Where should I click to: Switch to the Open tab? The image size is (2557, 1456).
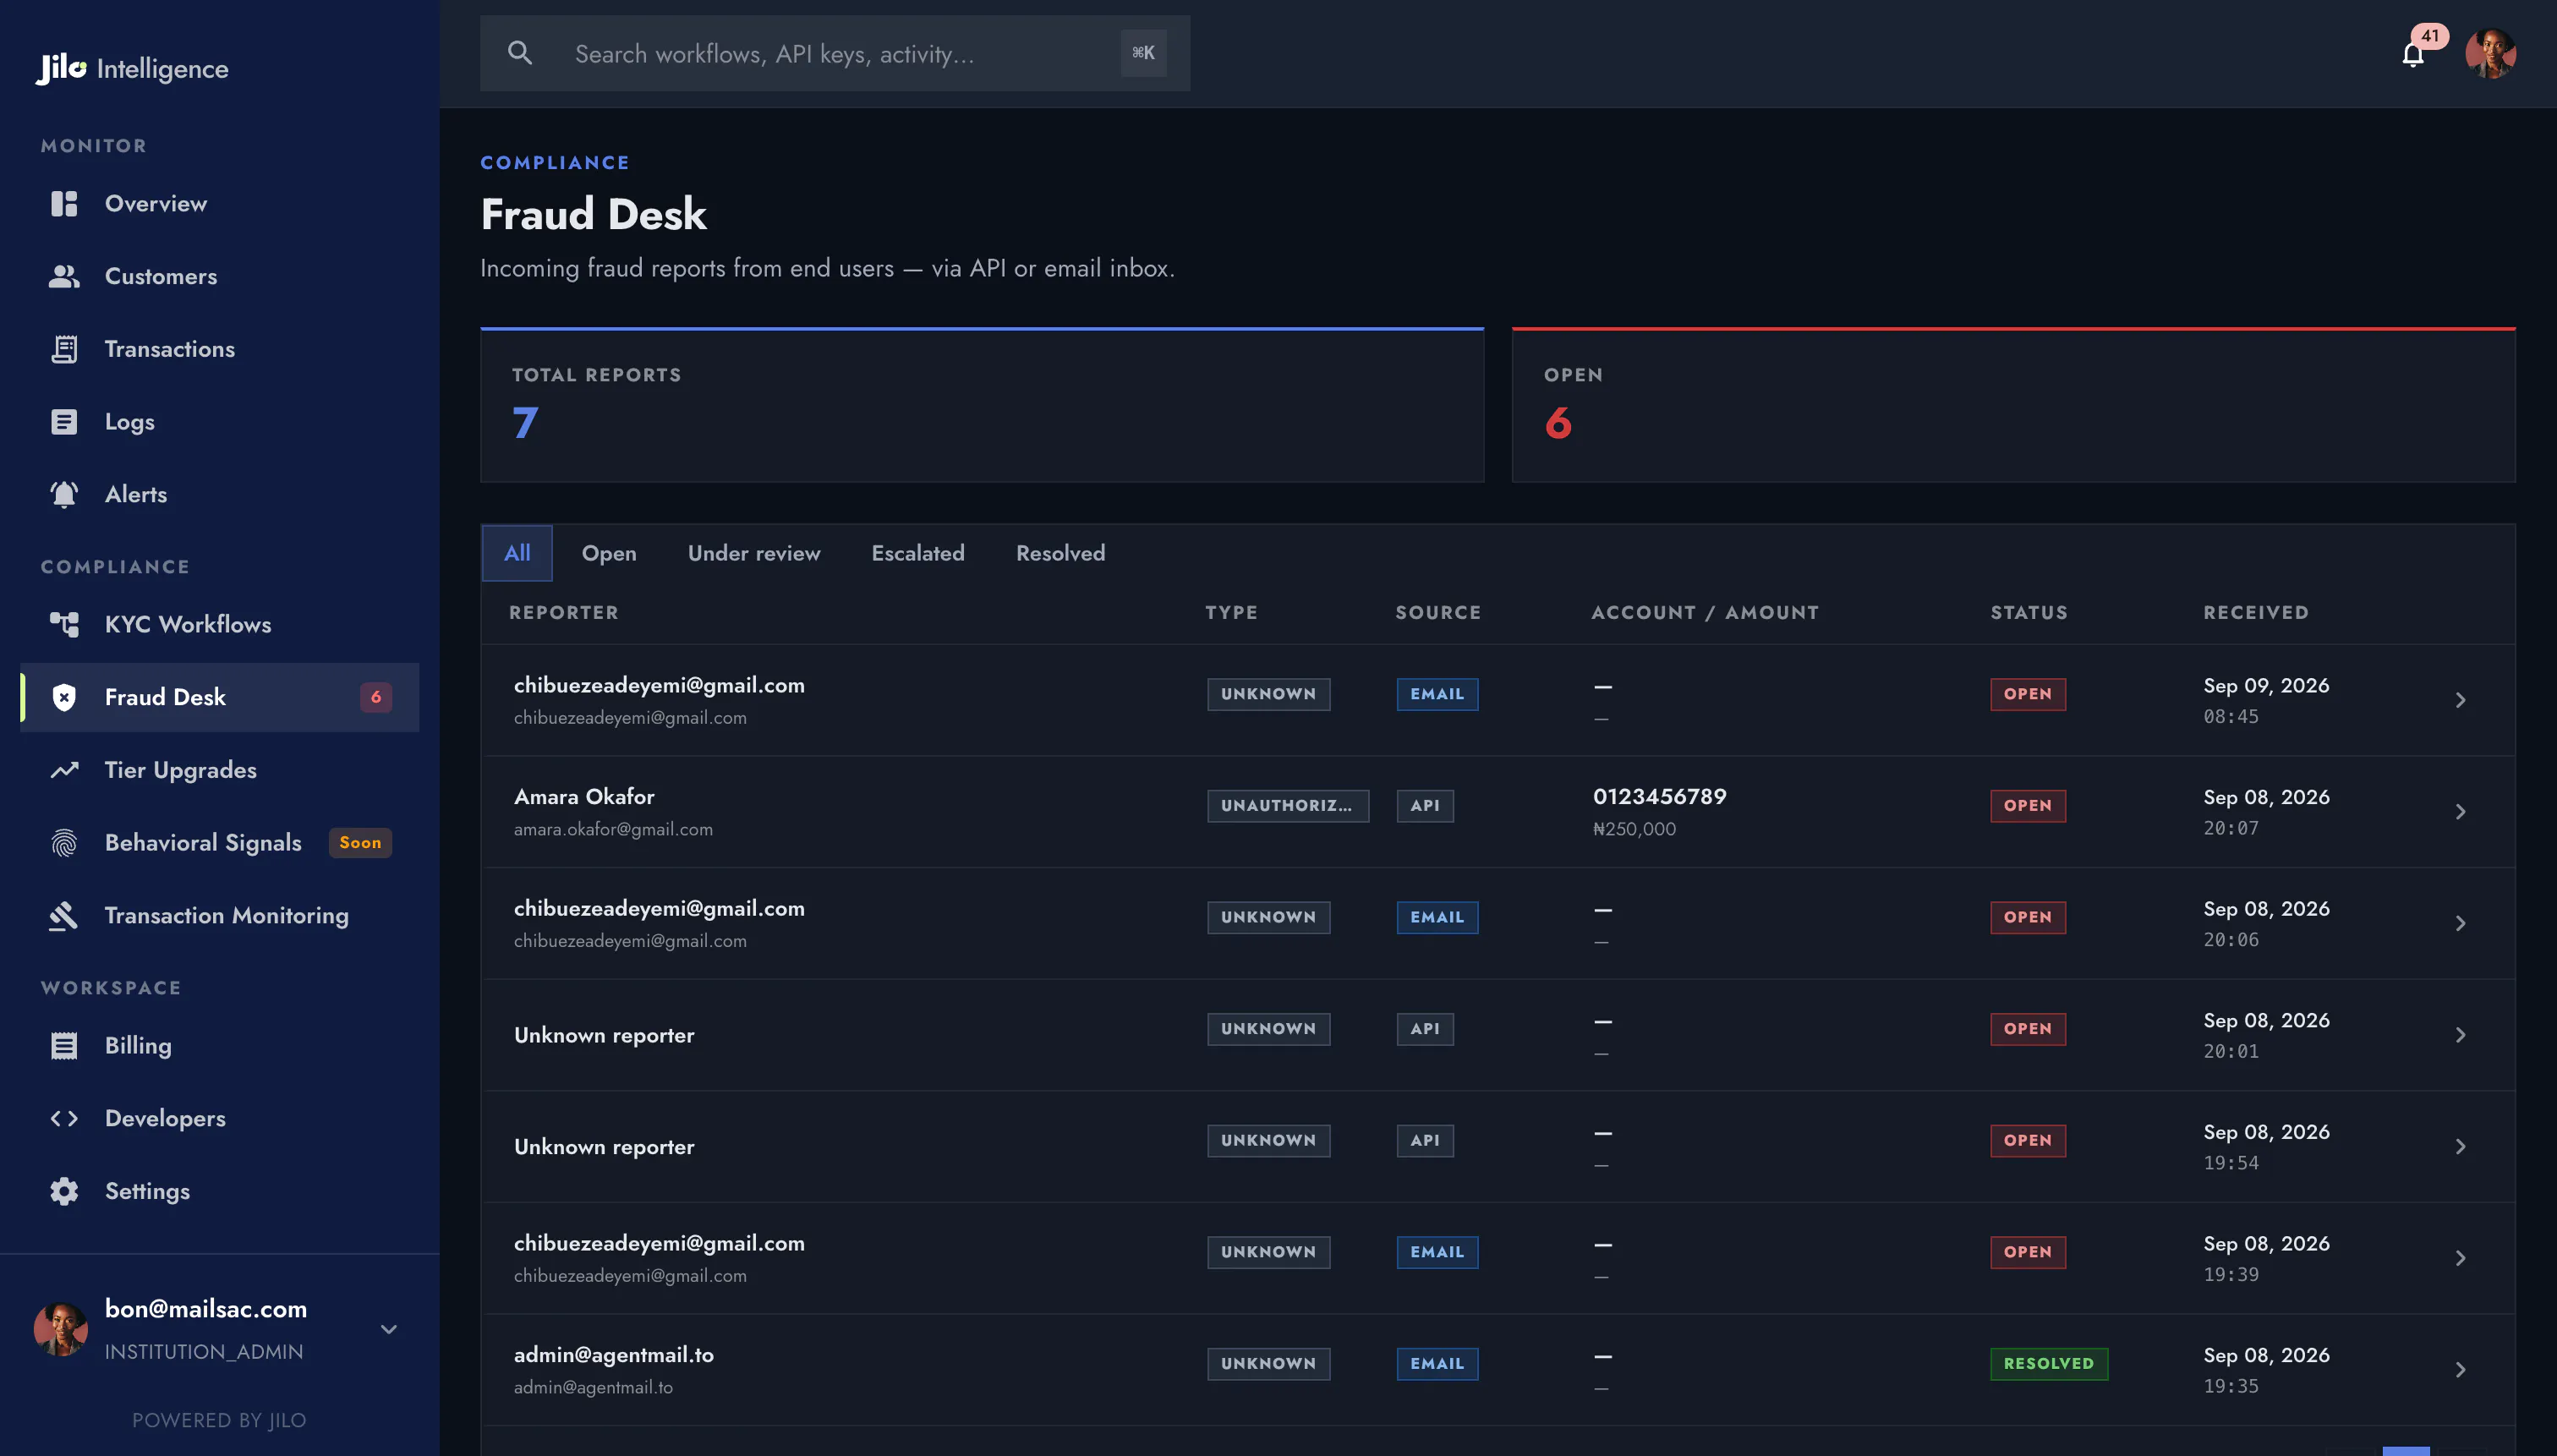tap(609, 553)
